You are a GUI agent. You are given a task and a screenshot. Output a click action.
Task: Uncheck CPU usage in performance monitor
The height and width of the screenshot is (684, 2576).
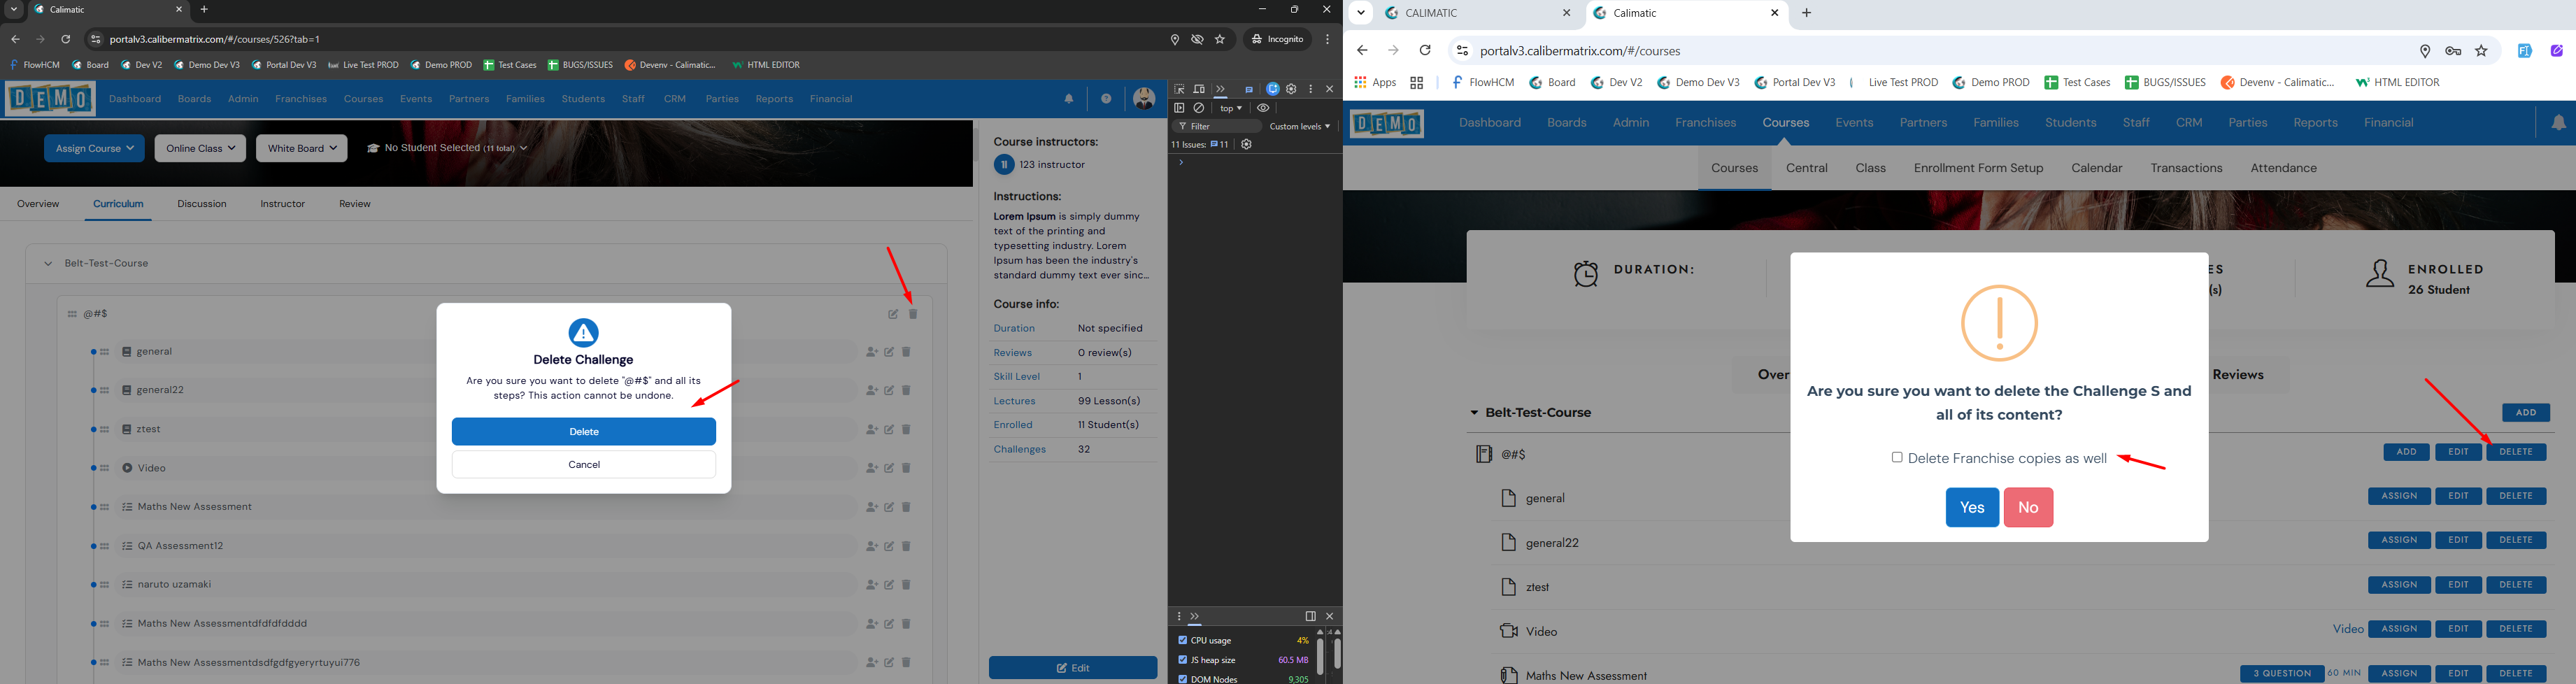click(1182, 640)
